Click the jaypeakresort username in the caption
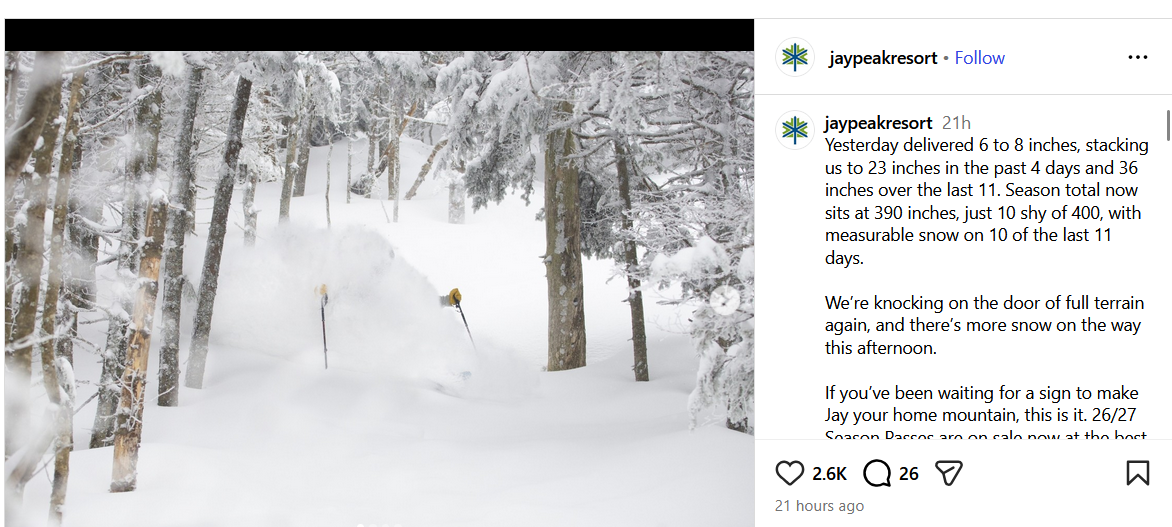This screenshot has width=1172, height=527. pos(878,123)
